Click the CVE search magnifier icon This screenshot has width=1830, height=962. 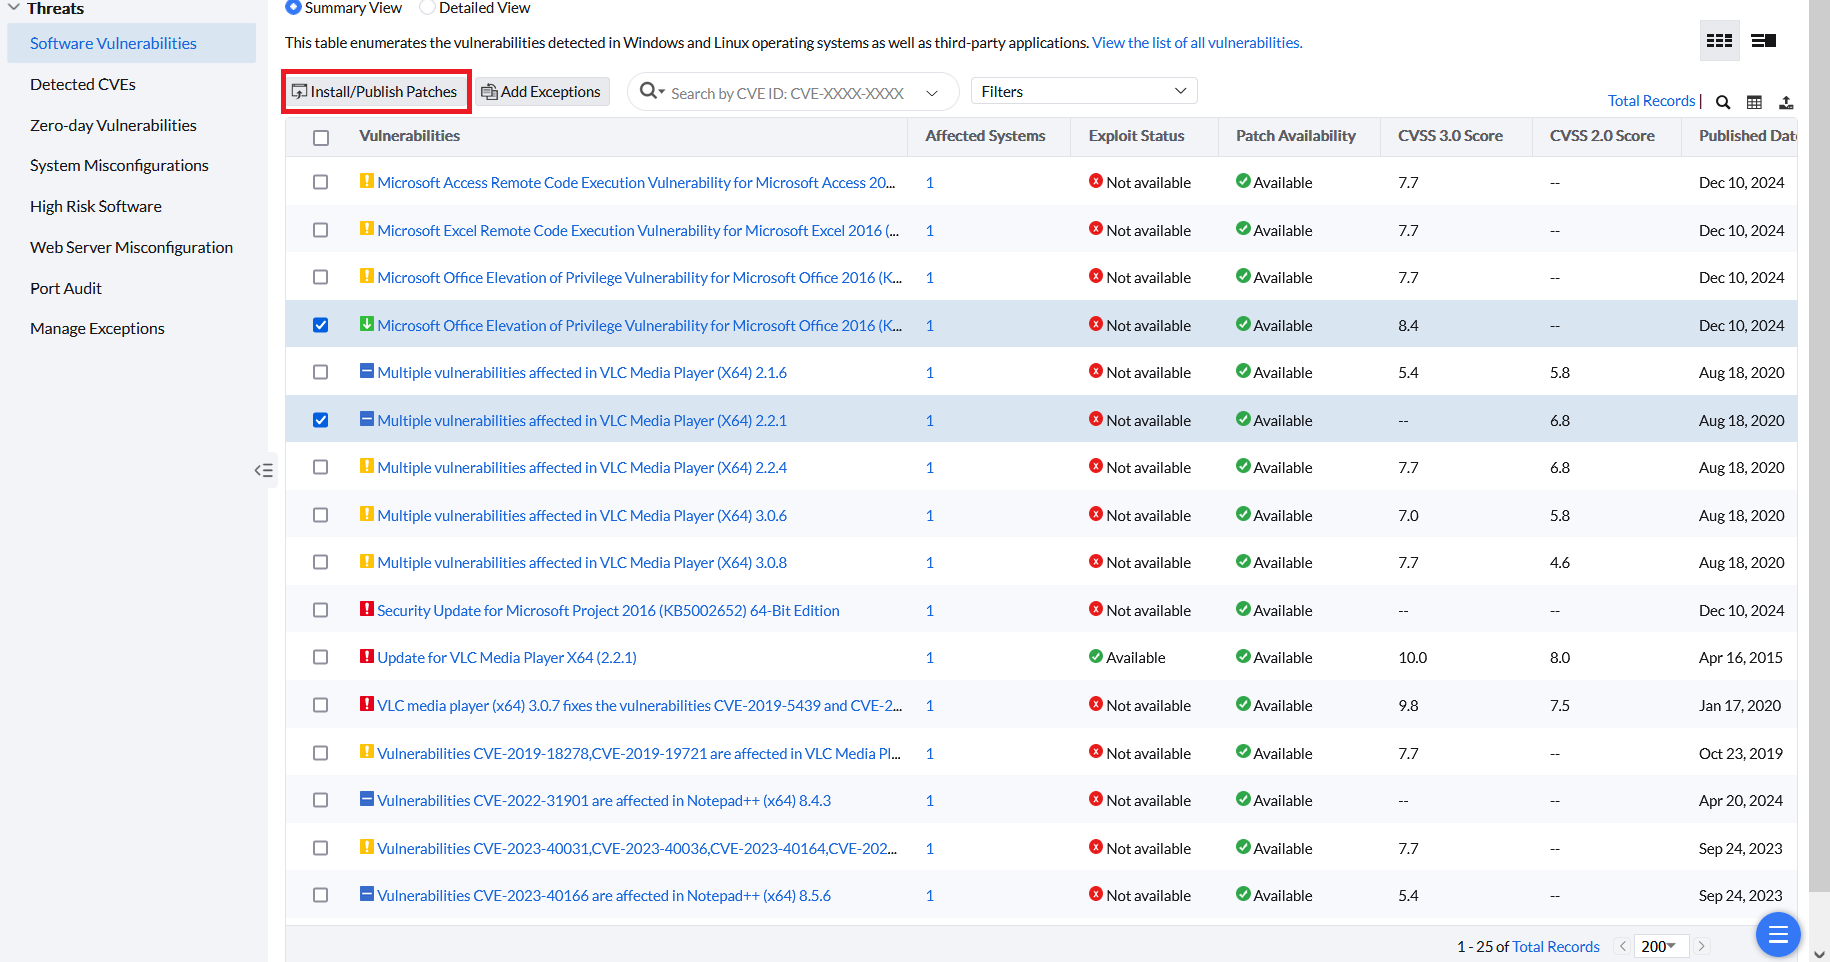(x=648, y=91)
